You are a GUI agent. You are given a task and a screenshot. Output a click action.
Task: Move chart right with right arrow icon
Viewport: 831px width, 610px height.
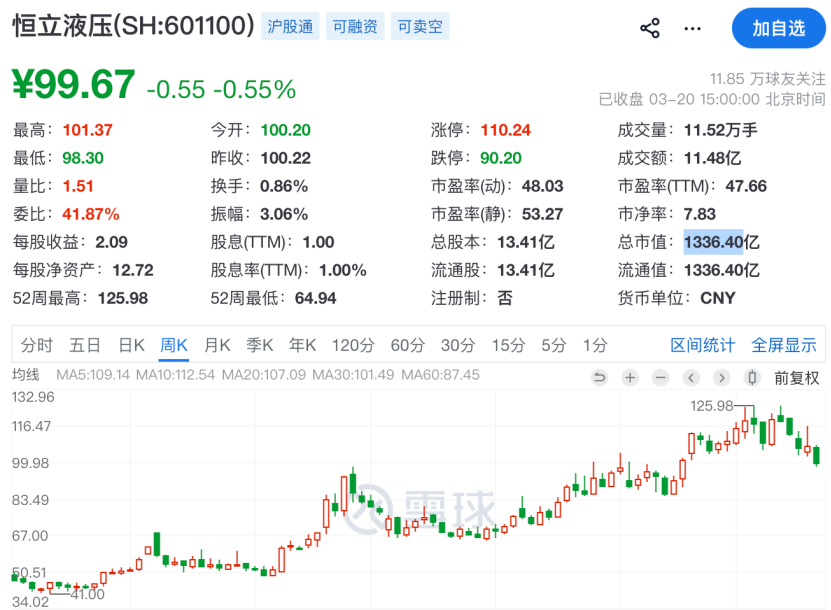coord(721,378)
